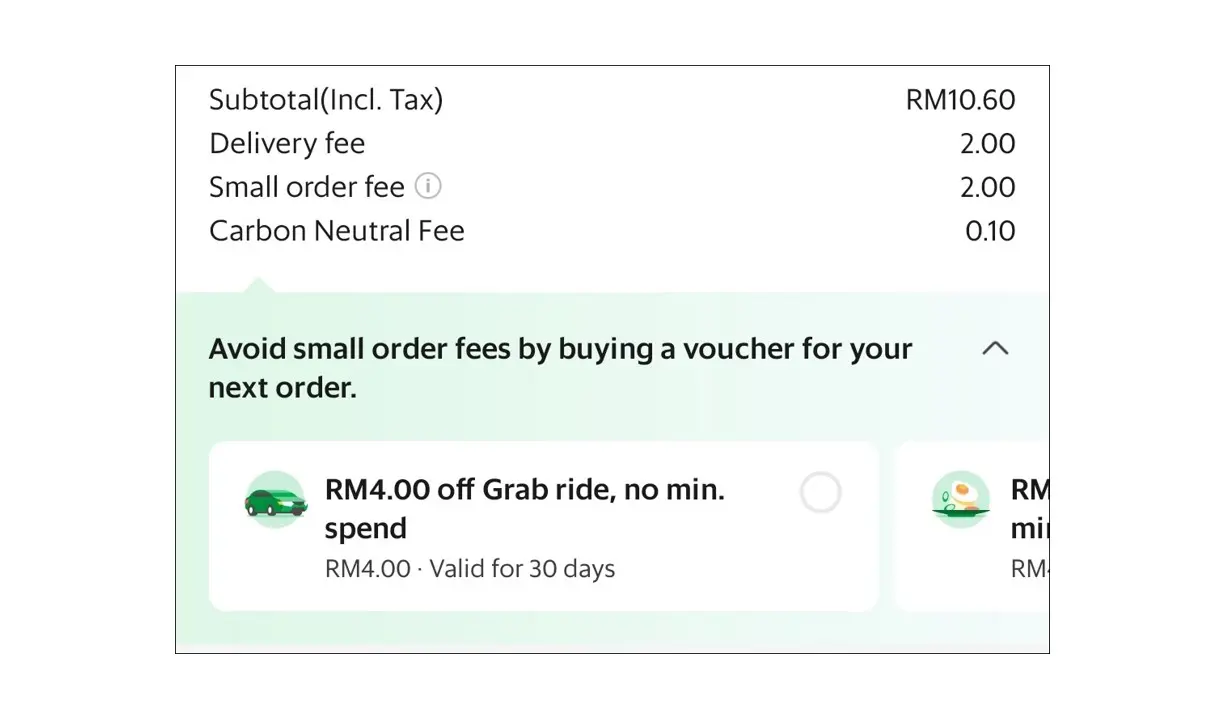
Task: Click the RM10.60 subtotal amount
Action: coord(960,100)
